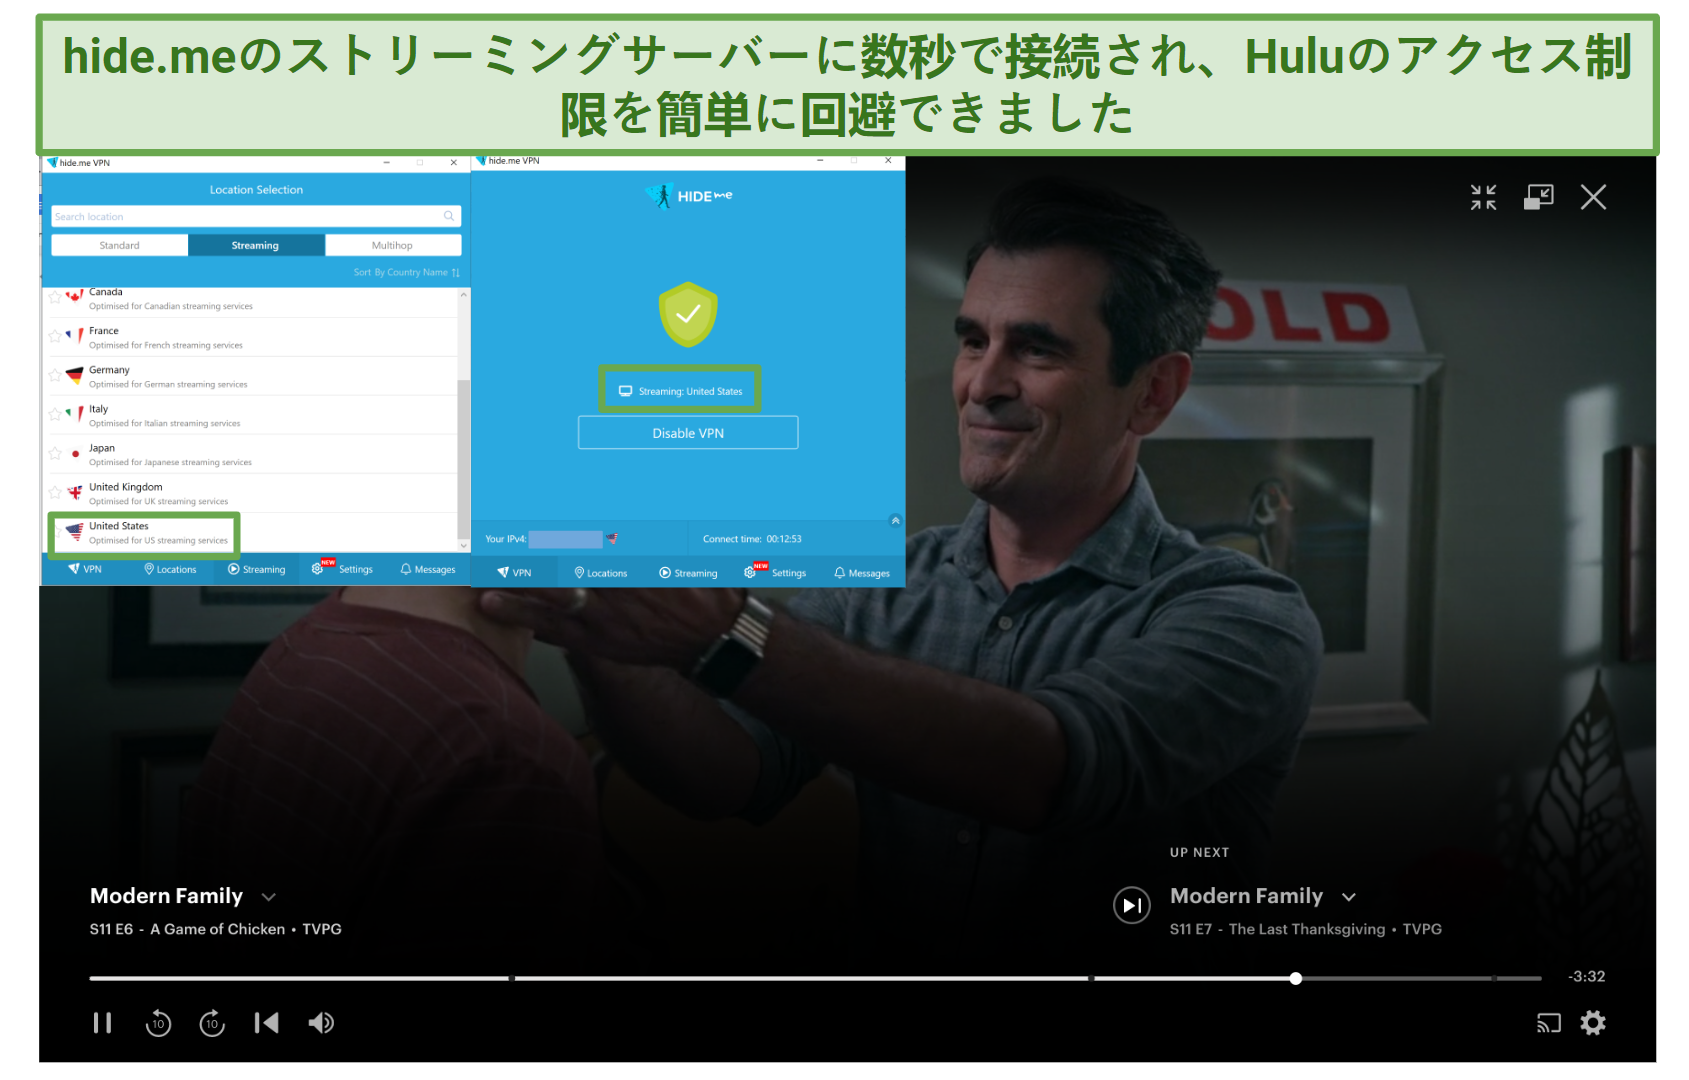
Task: Rewind video 10 seconds
Action: [x=158, y=1023]
